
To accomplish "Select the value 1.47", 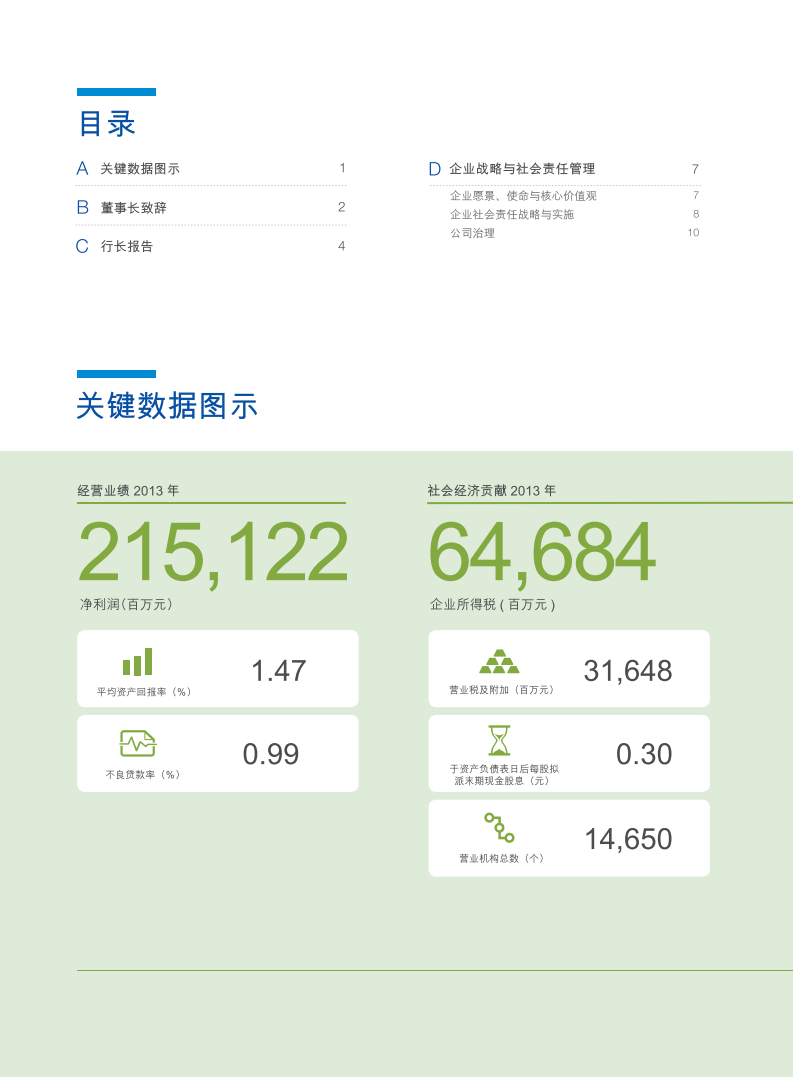I will [278, 671].
